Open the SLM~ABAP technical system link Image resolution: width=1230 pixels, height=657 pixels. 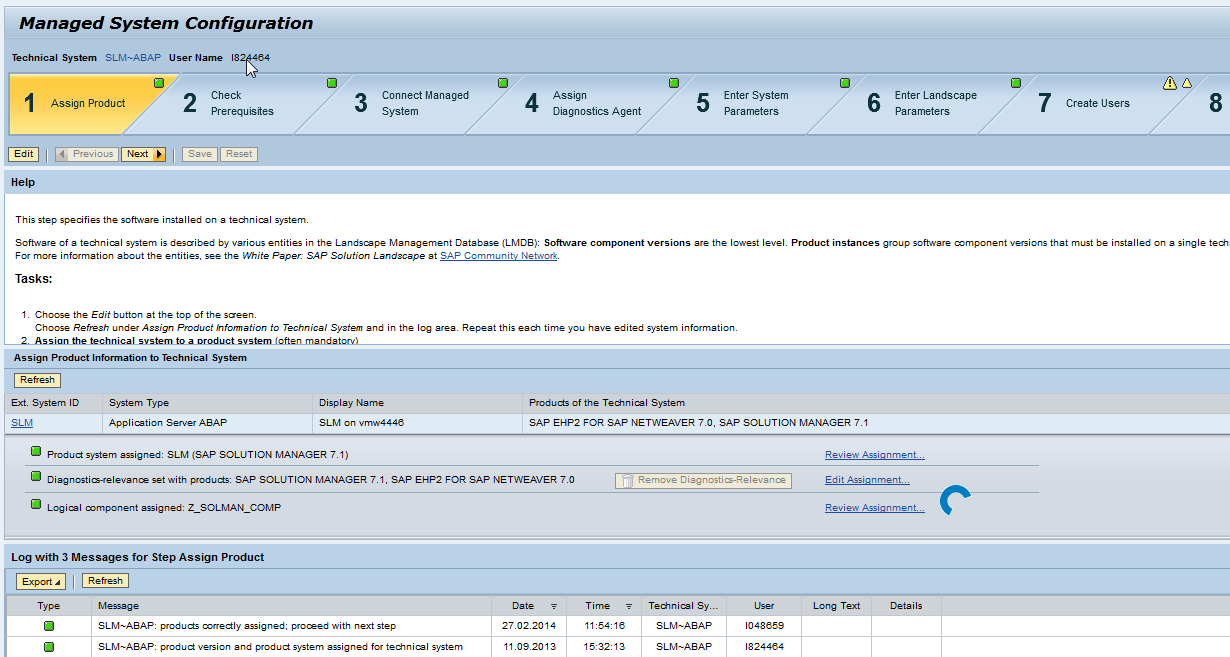(x=133, y=58)
